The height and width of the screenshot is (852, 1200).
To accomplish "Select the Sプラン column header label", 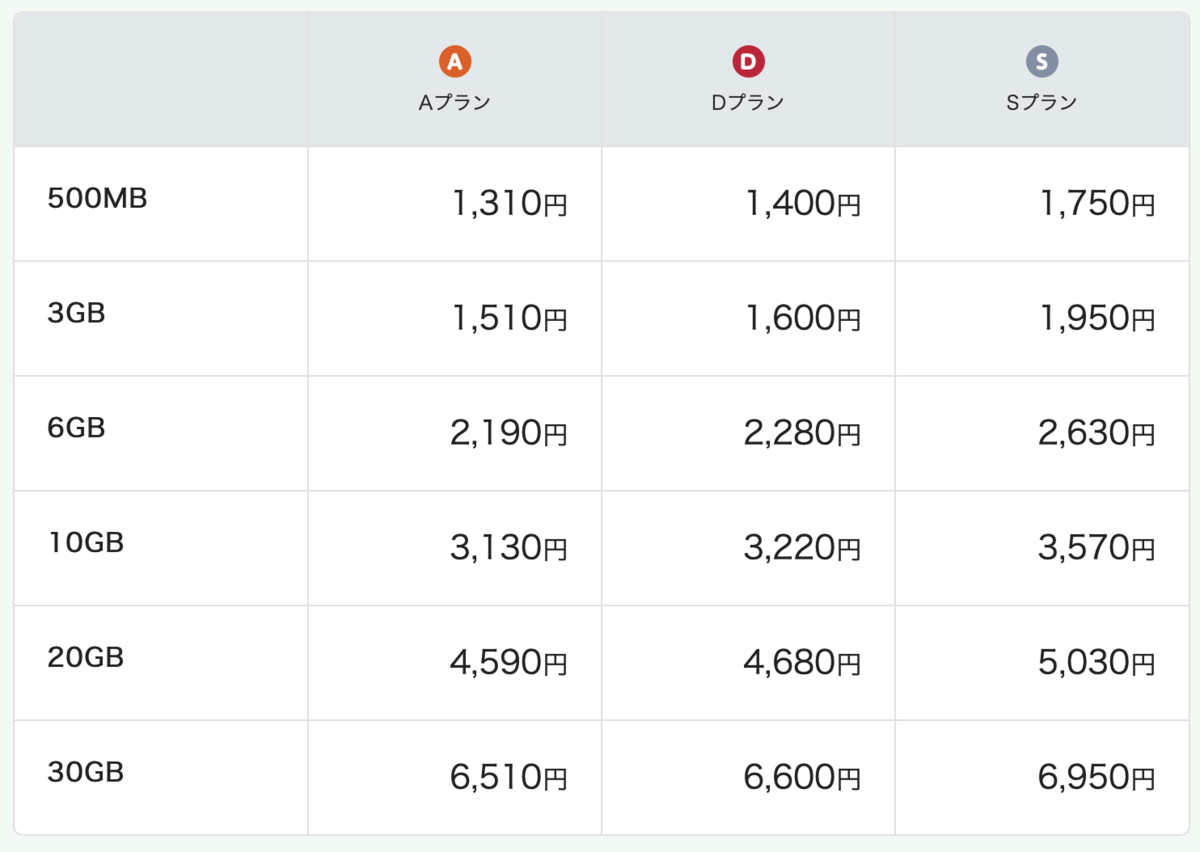I will click(1042, 102).
